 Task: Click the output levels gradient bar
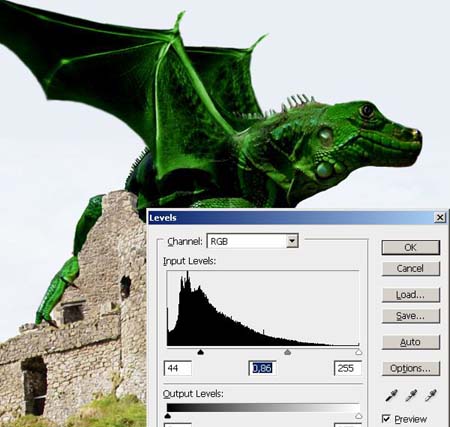point(263,408)
